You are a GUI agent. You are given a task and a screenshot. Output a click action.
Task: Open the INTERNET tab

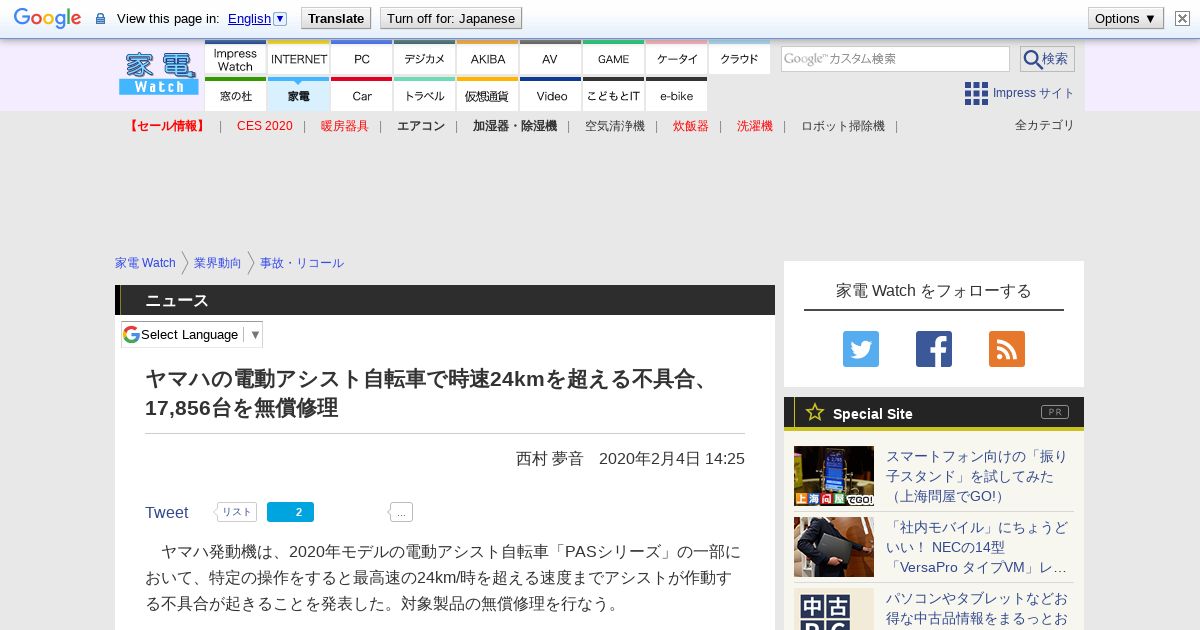tap(299, 59)
